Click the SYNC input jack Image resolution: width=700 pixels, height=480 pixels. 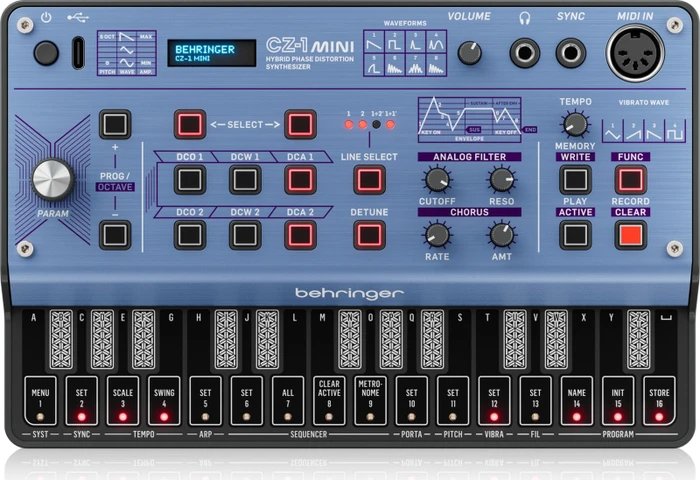click(x=571, y=53)
